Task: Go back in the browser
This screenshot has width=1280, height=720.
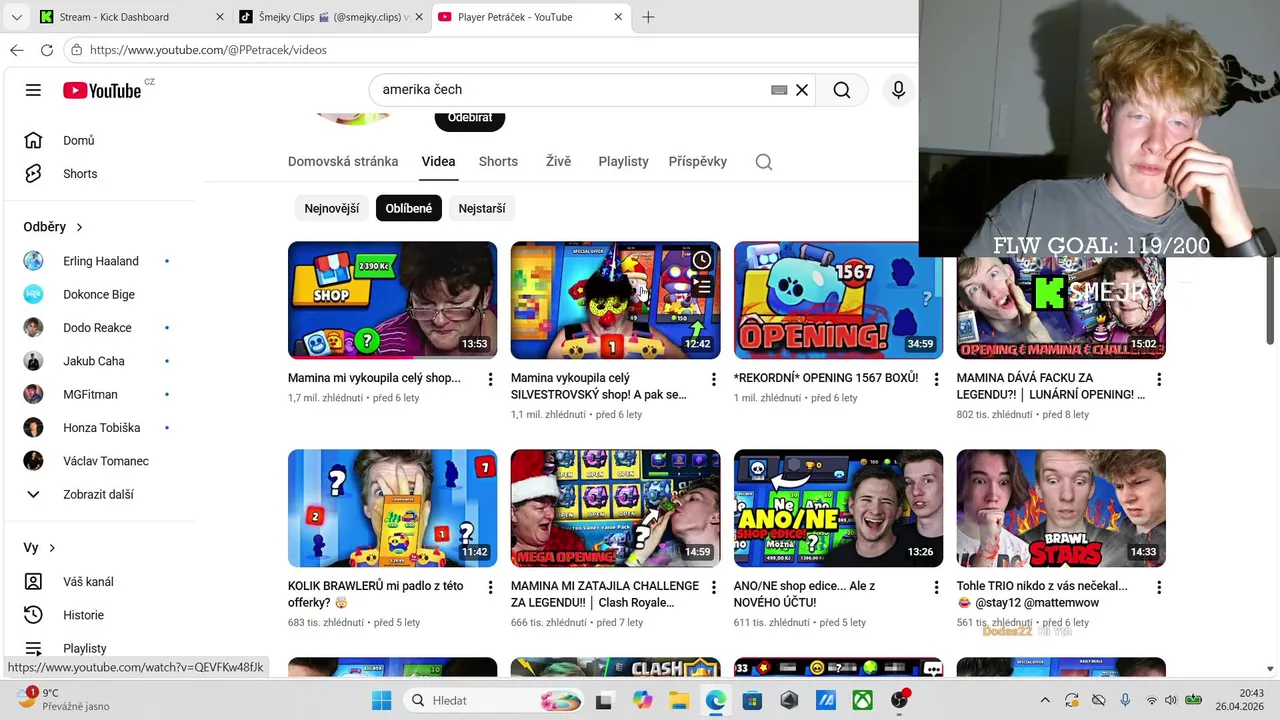Action: [x=17, y=50]
